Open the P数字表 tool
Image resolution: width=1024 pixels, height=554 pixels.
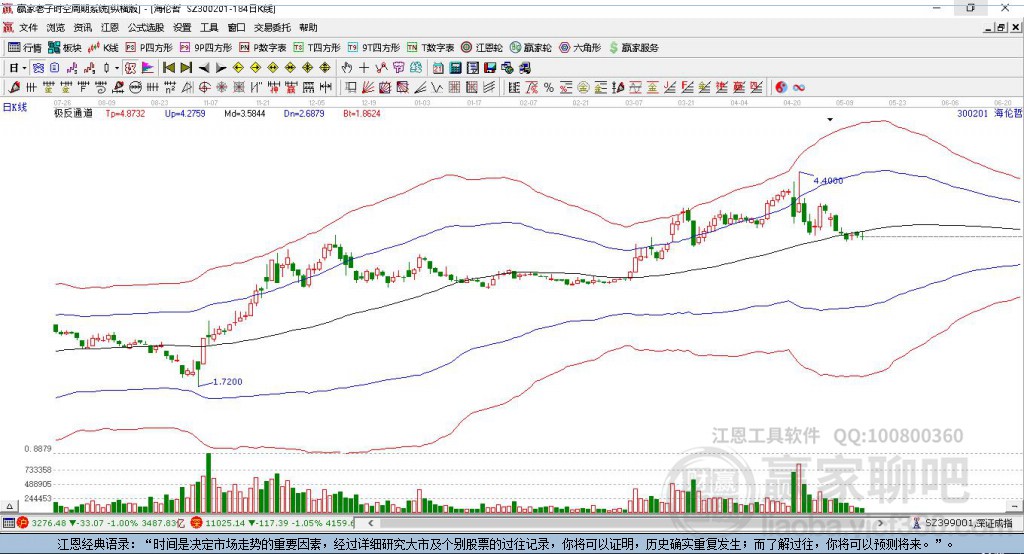tap(263, 48)
